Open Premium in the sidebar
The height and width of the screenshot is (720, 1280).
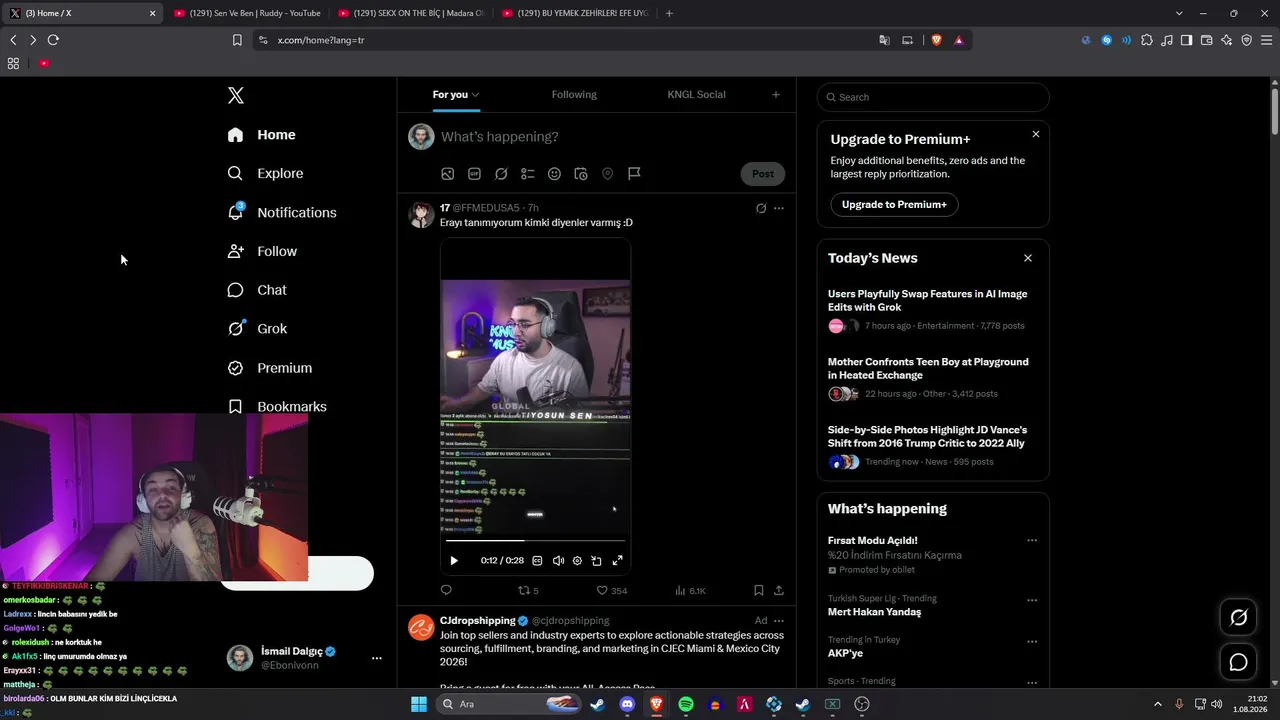[x=270, y=368]
